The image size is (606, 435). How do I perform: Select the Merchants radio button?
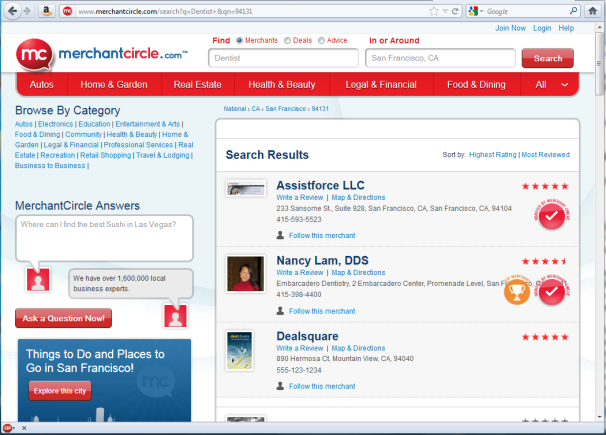[x=239, y=40]
